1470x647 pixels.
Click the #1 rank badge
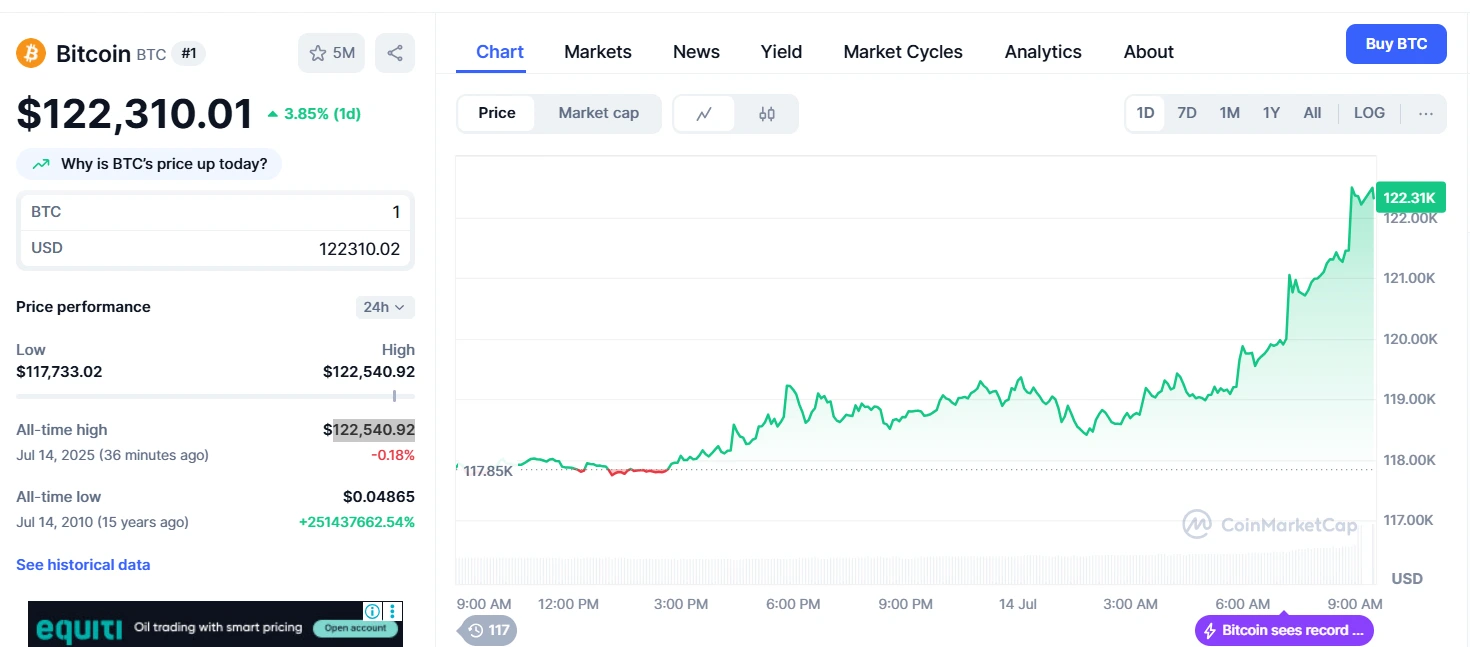pos(189,54)
